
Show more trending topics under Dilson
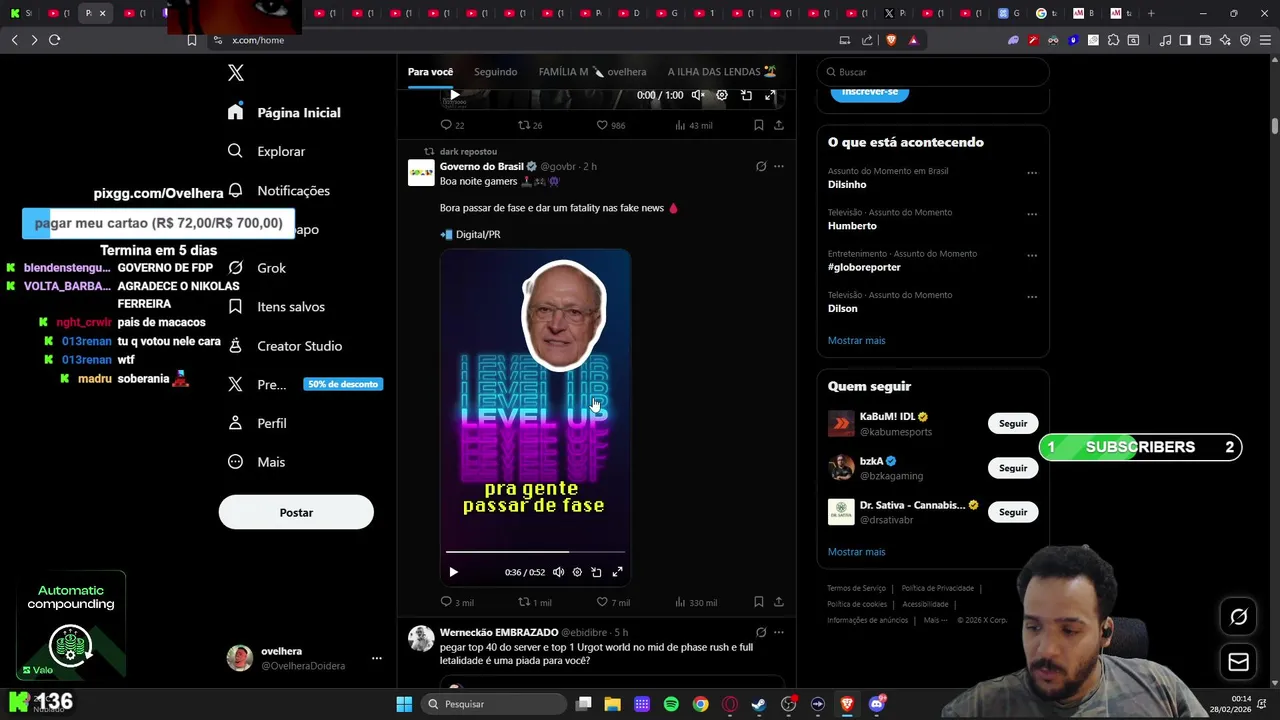[856, 340]
